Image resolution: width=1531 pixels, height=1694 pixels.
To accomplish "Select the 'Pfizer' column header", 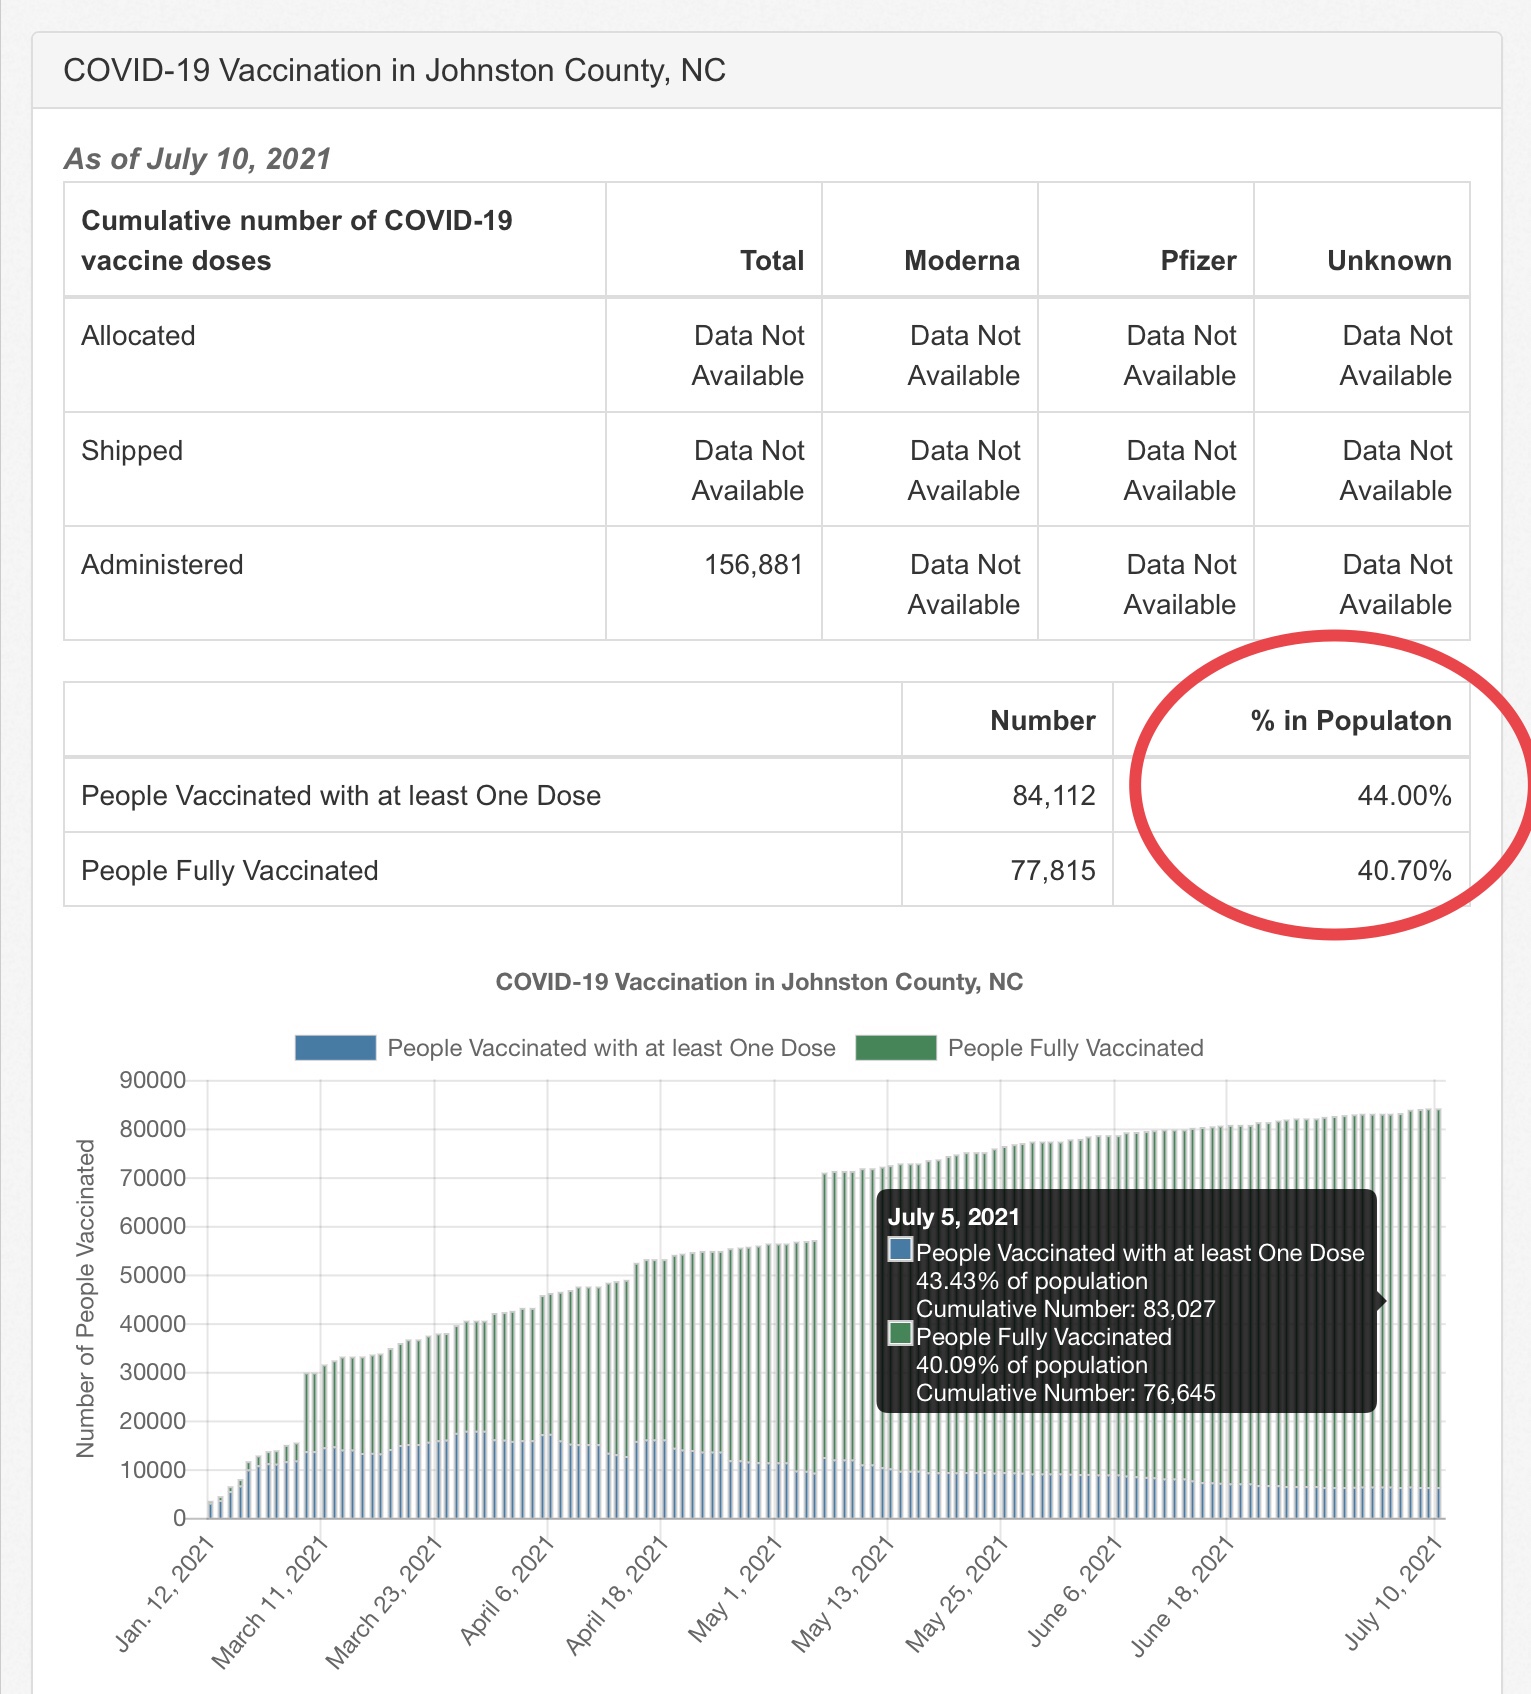I will coord(1197,261).
